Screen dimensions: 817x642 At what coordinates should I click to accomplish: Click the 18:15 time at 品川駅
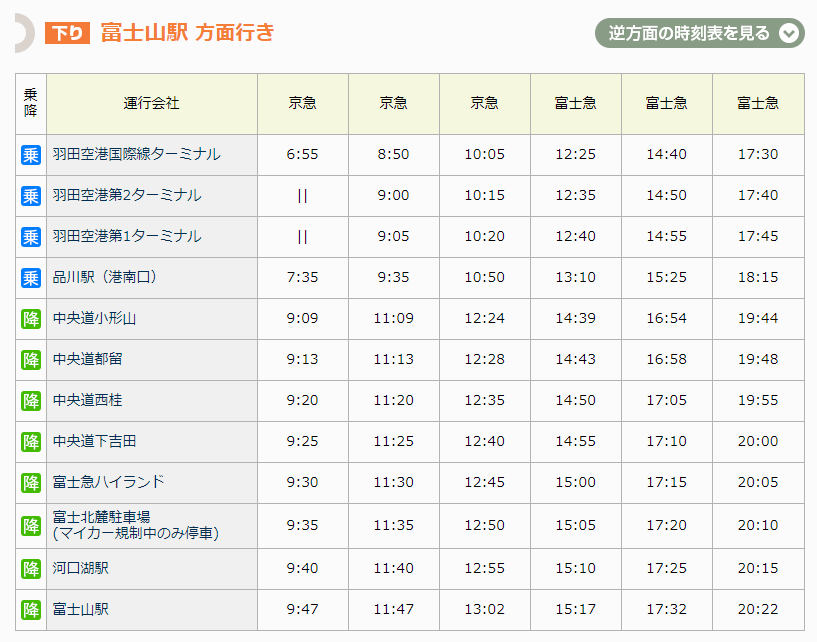[758, 277]
